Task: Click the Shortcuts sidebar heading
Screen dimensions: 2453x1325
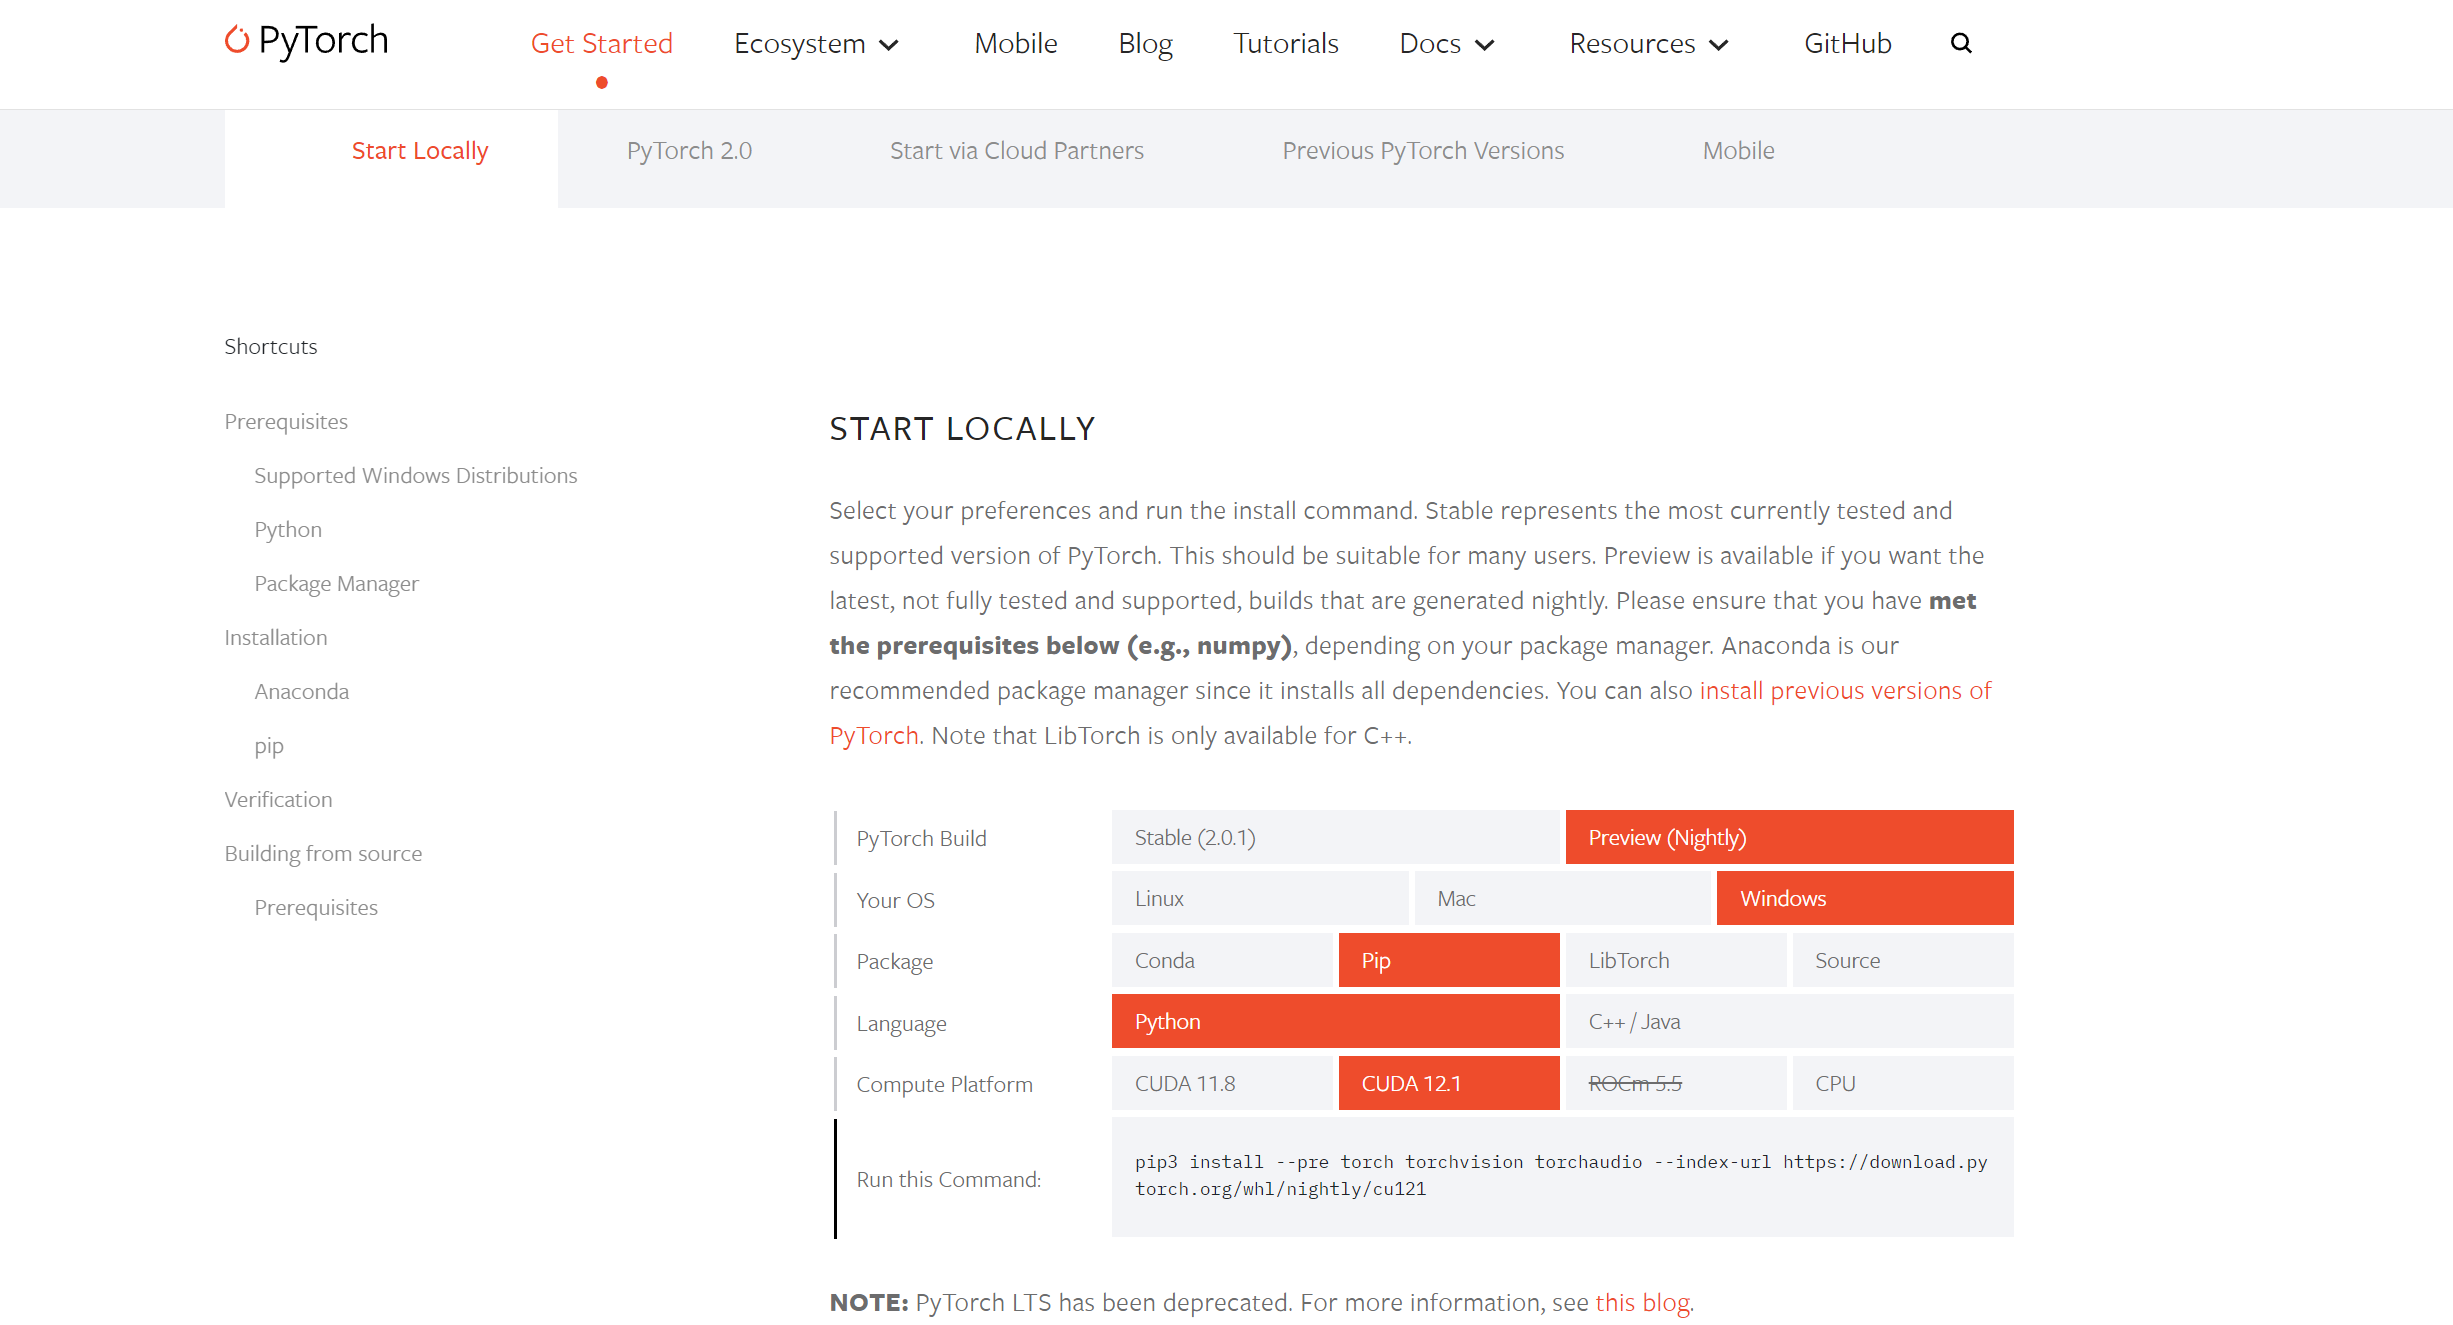Action: (270, 346)
